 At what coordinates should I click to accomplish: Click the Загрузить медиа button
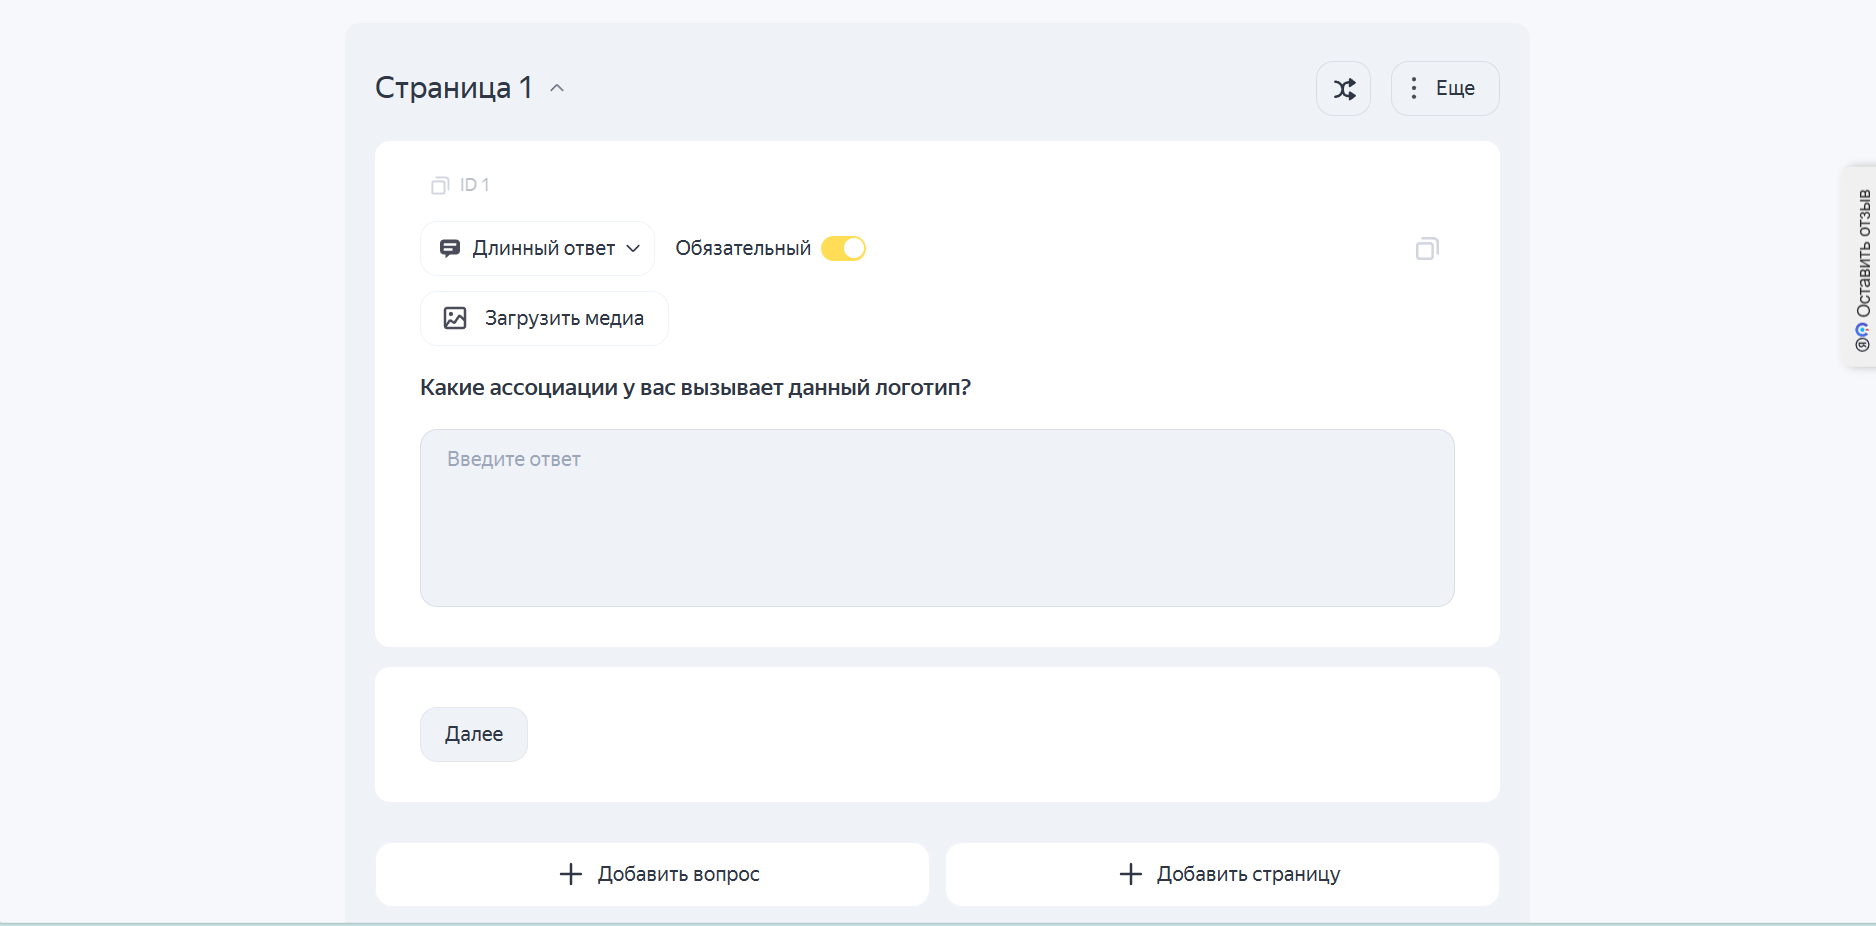[x=544, y=319]
